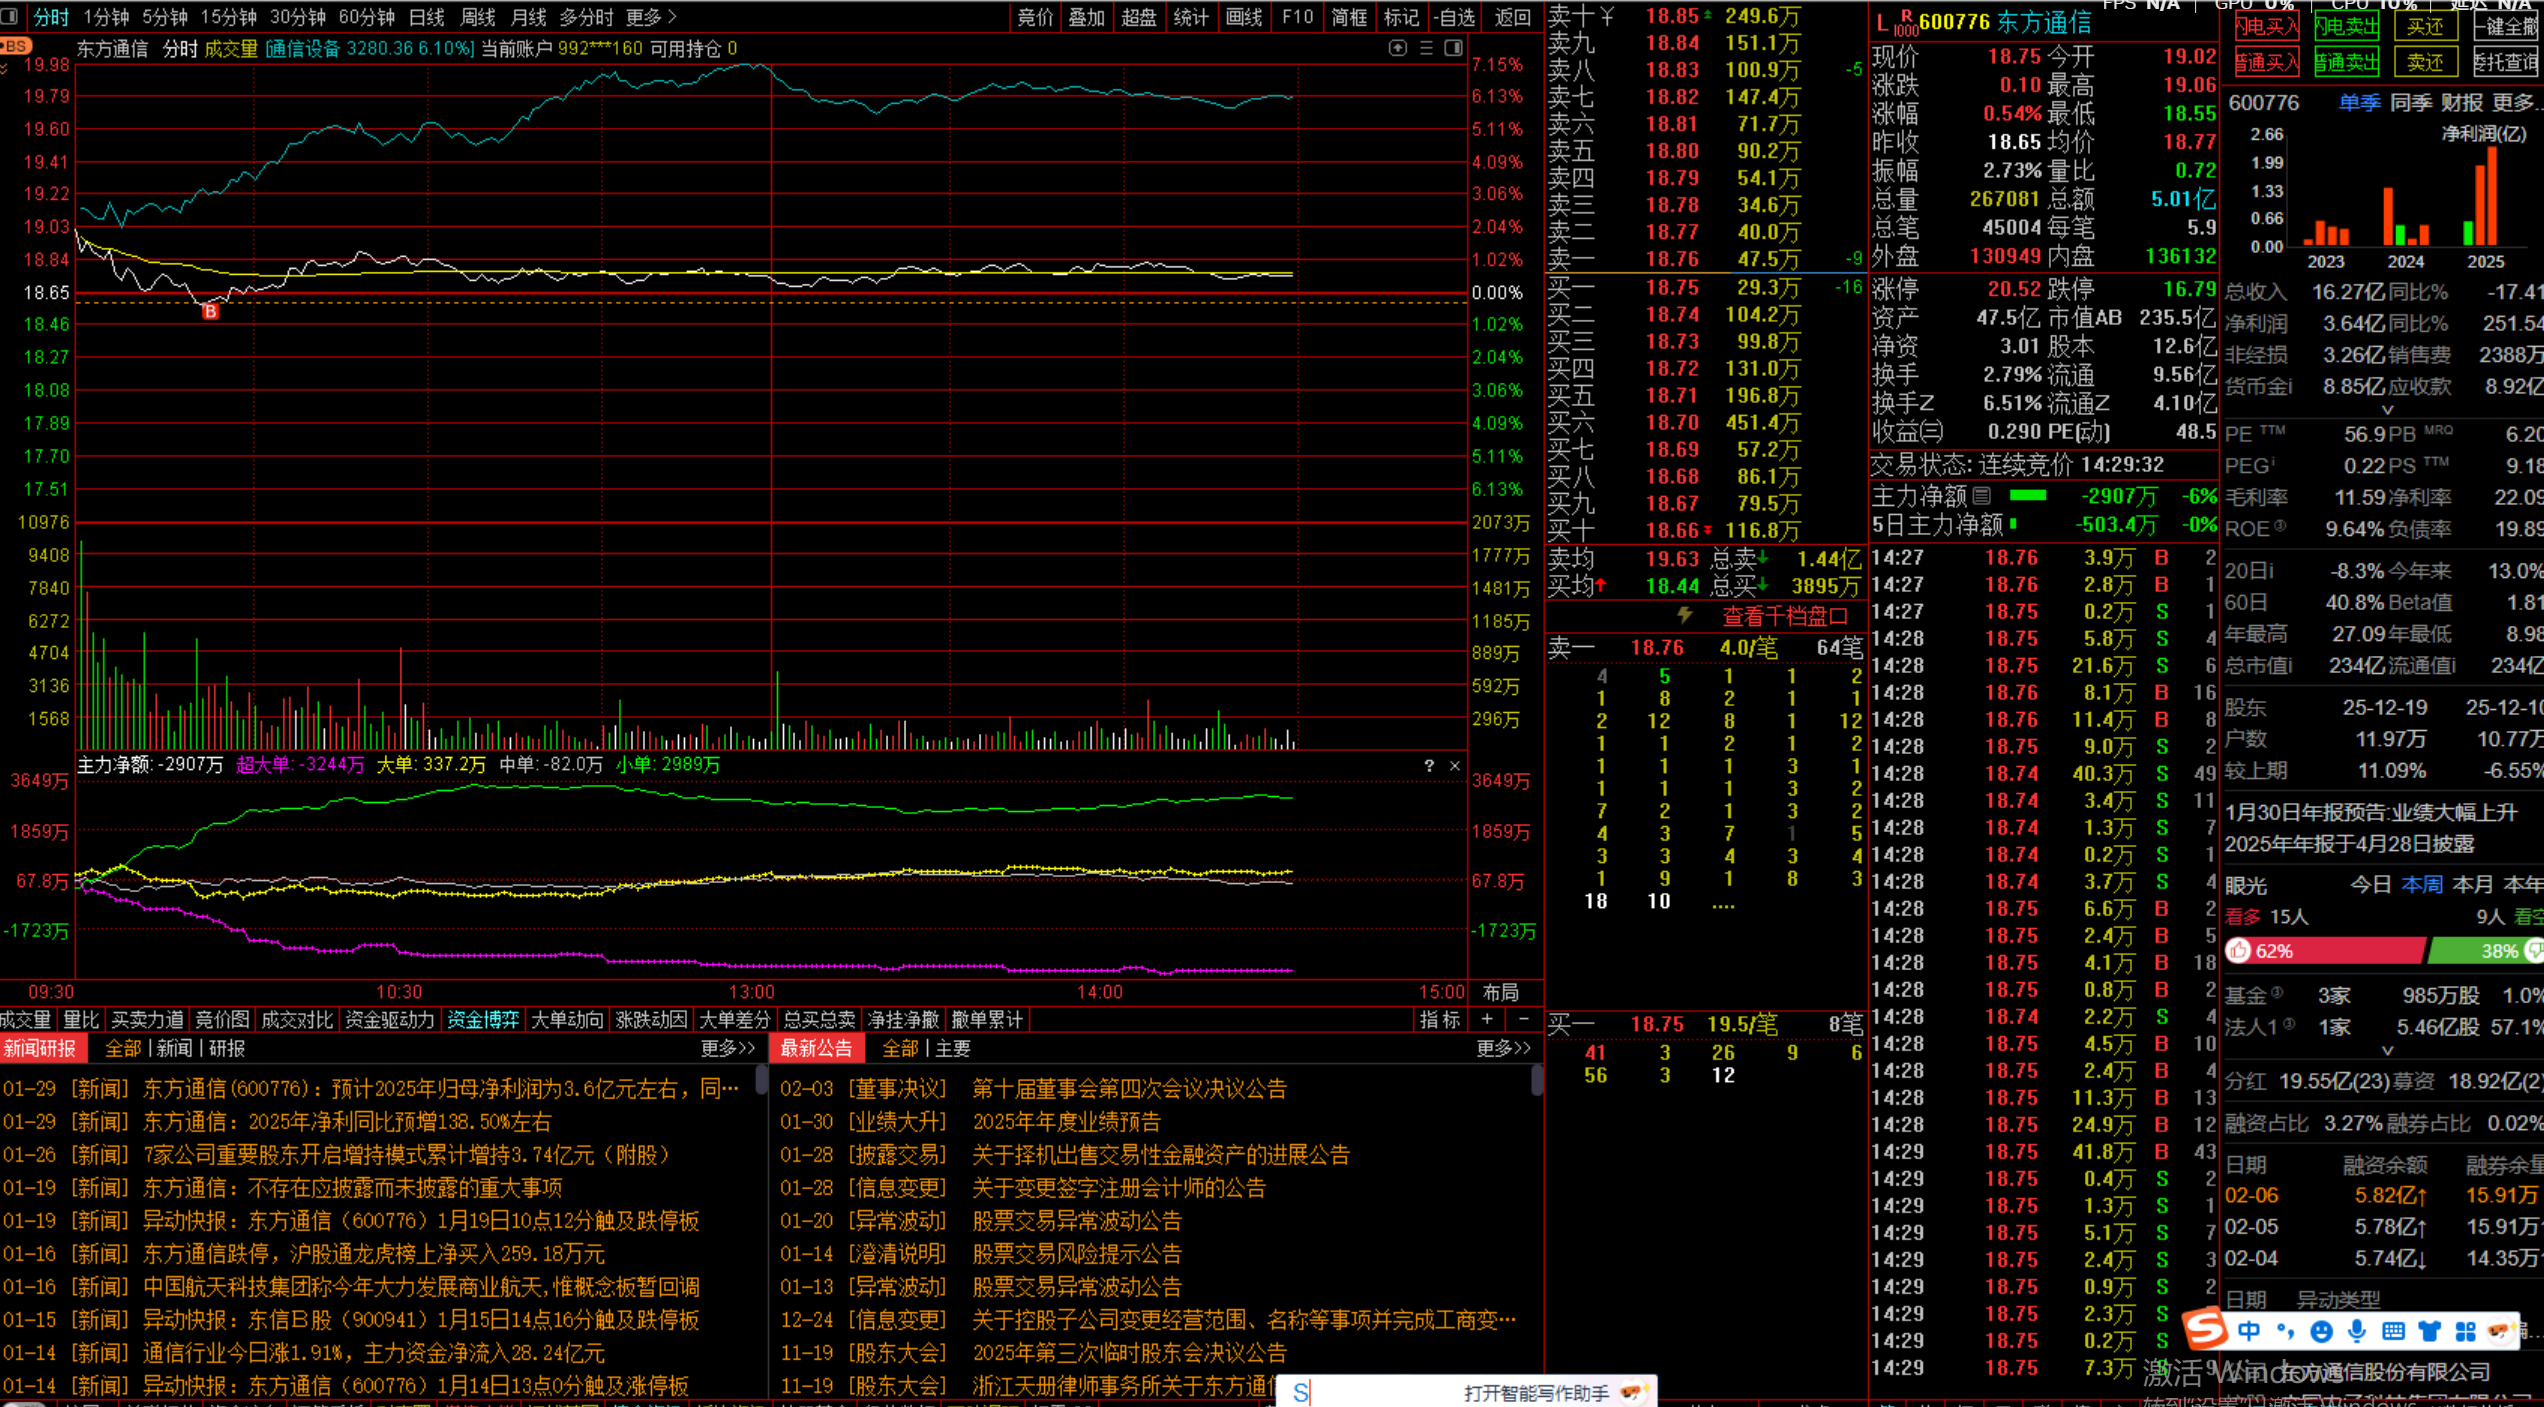Click the 查看千档盘口 link
2544x1407 pixels.
[x=1784, y=616]
